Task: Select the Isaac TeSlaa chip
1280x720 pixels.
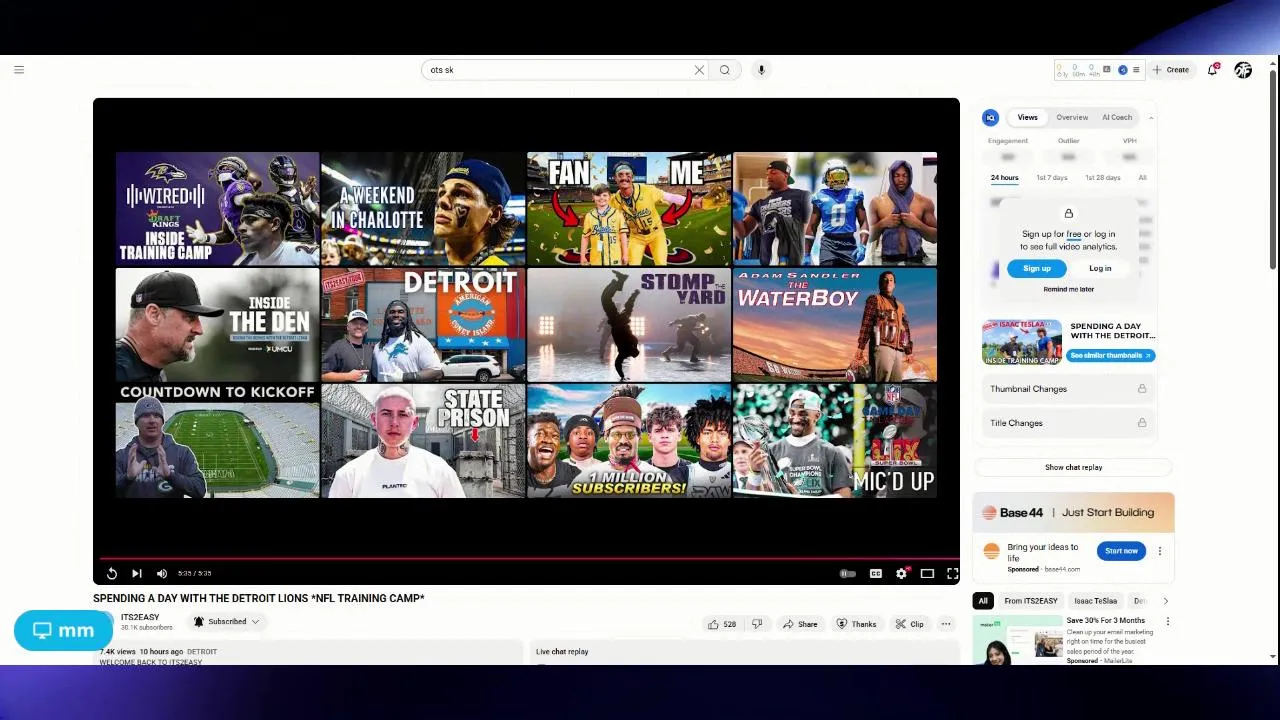Action: point(1095,601)
